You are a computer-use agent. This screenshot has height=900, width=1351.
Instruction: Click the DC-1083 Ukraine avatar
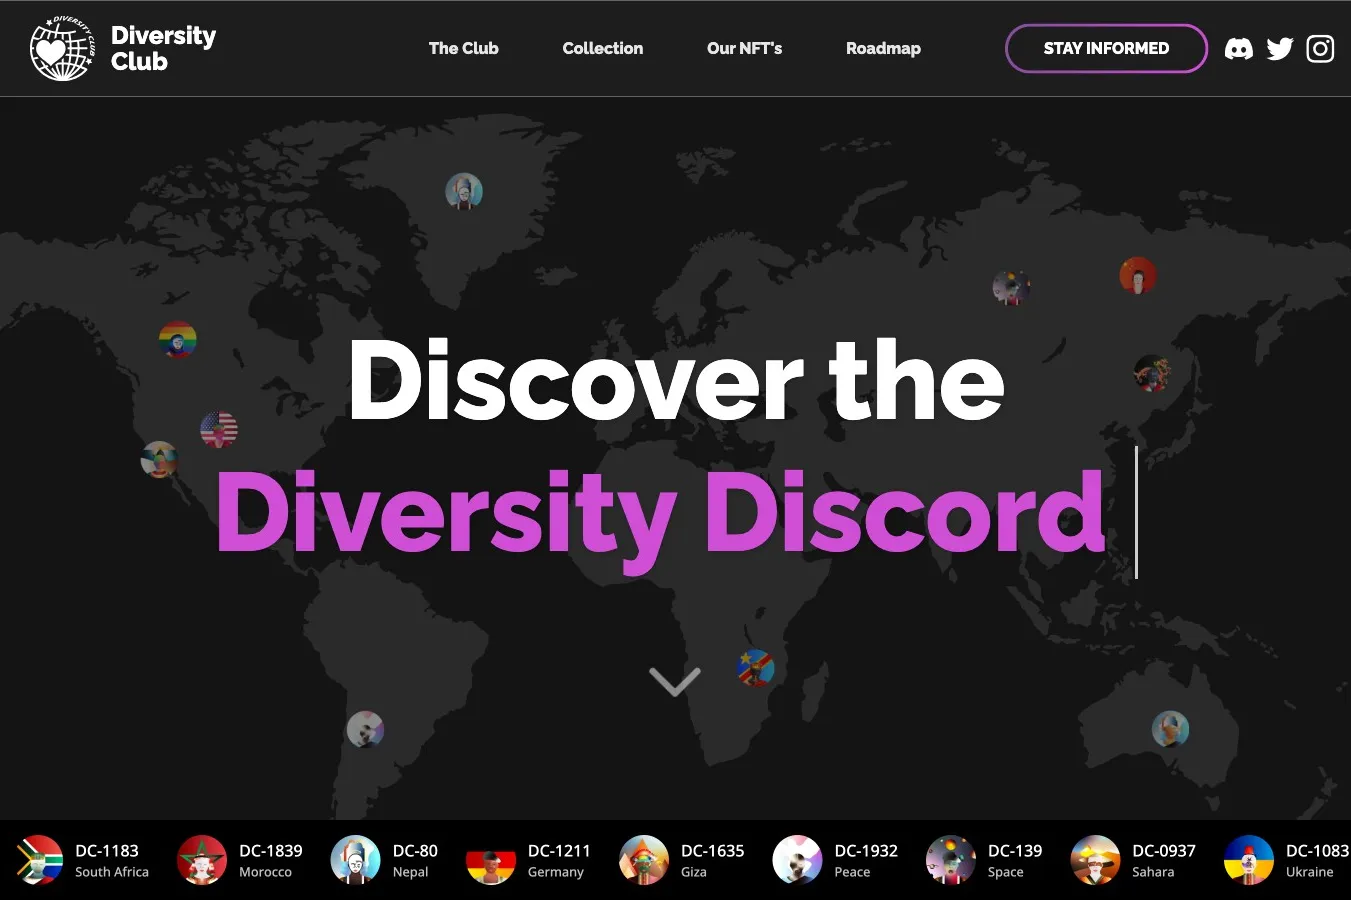[1249, 860]
